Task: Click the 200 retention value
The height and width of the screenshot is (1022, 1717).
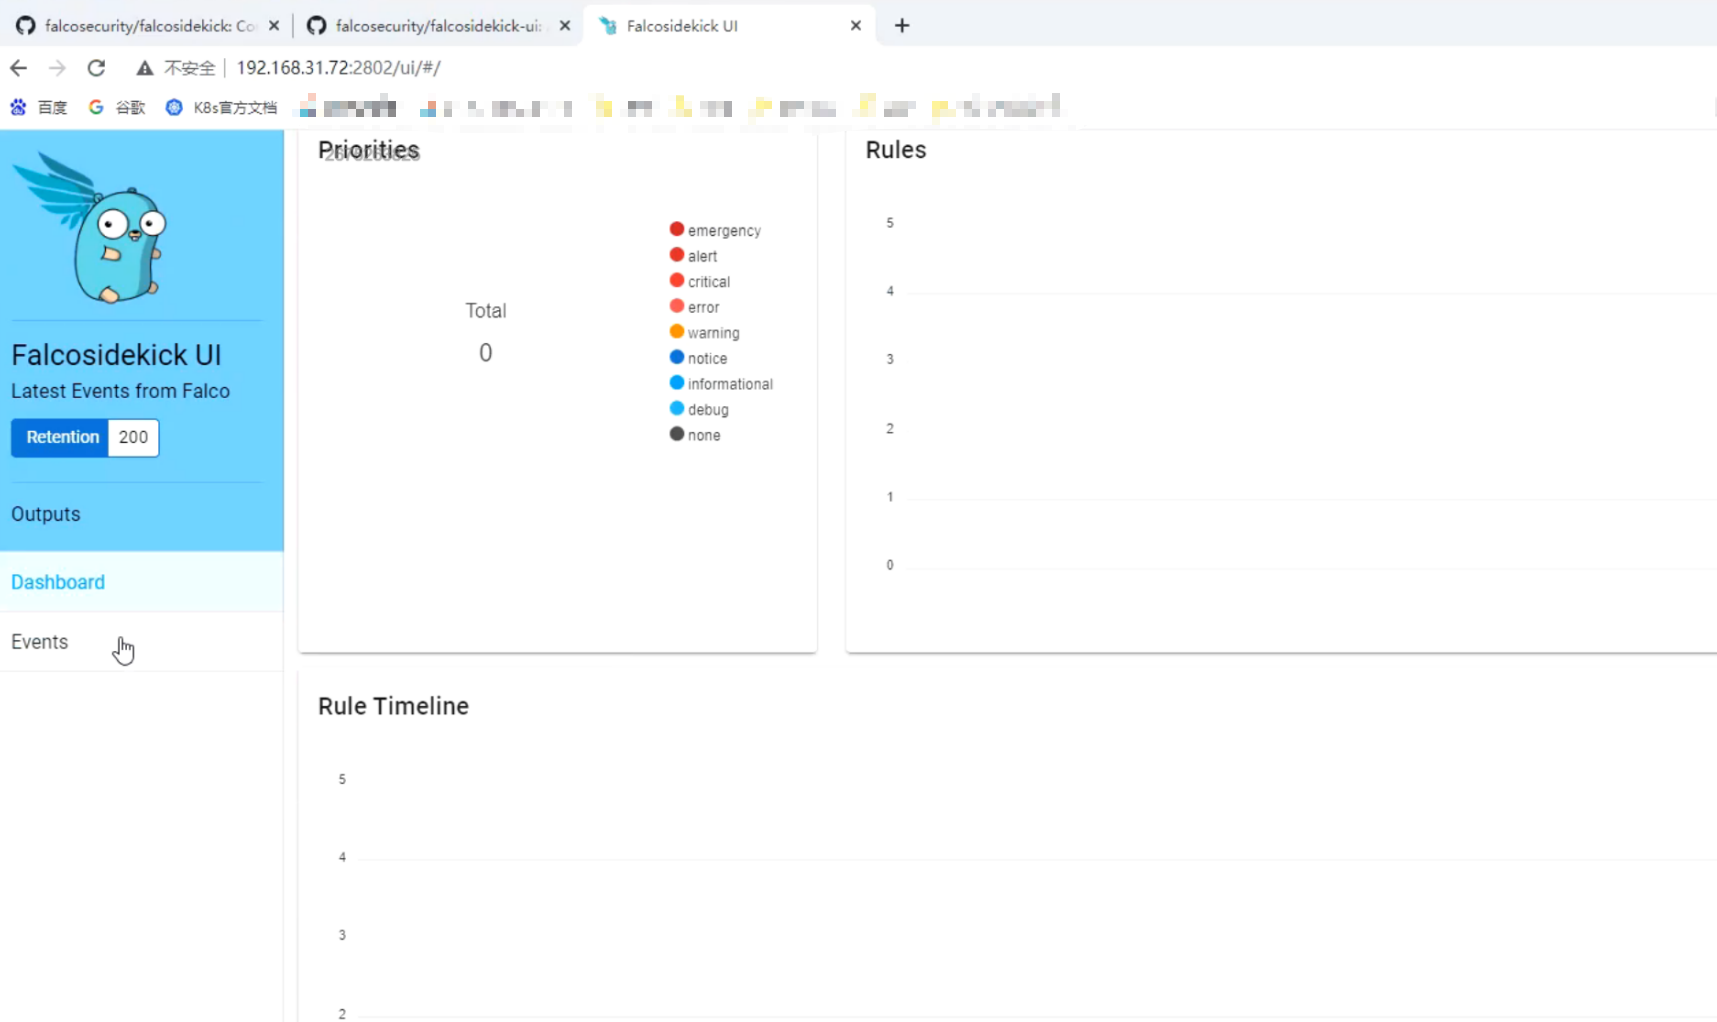Action: [x=133, y=437]
